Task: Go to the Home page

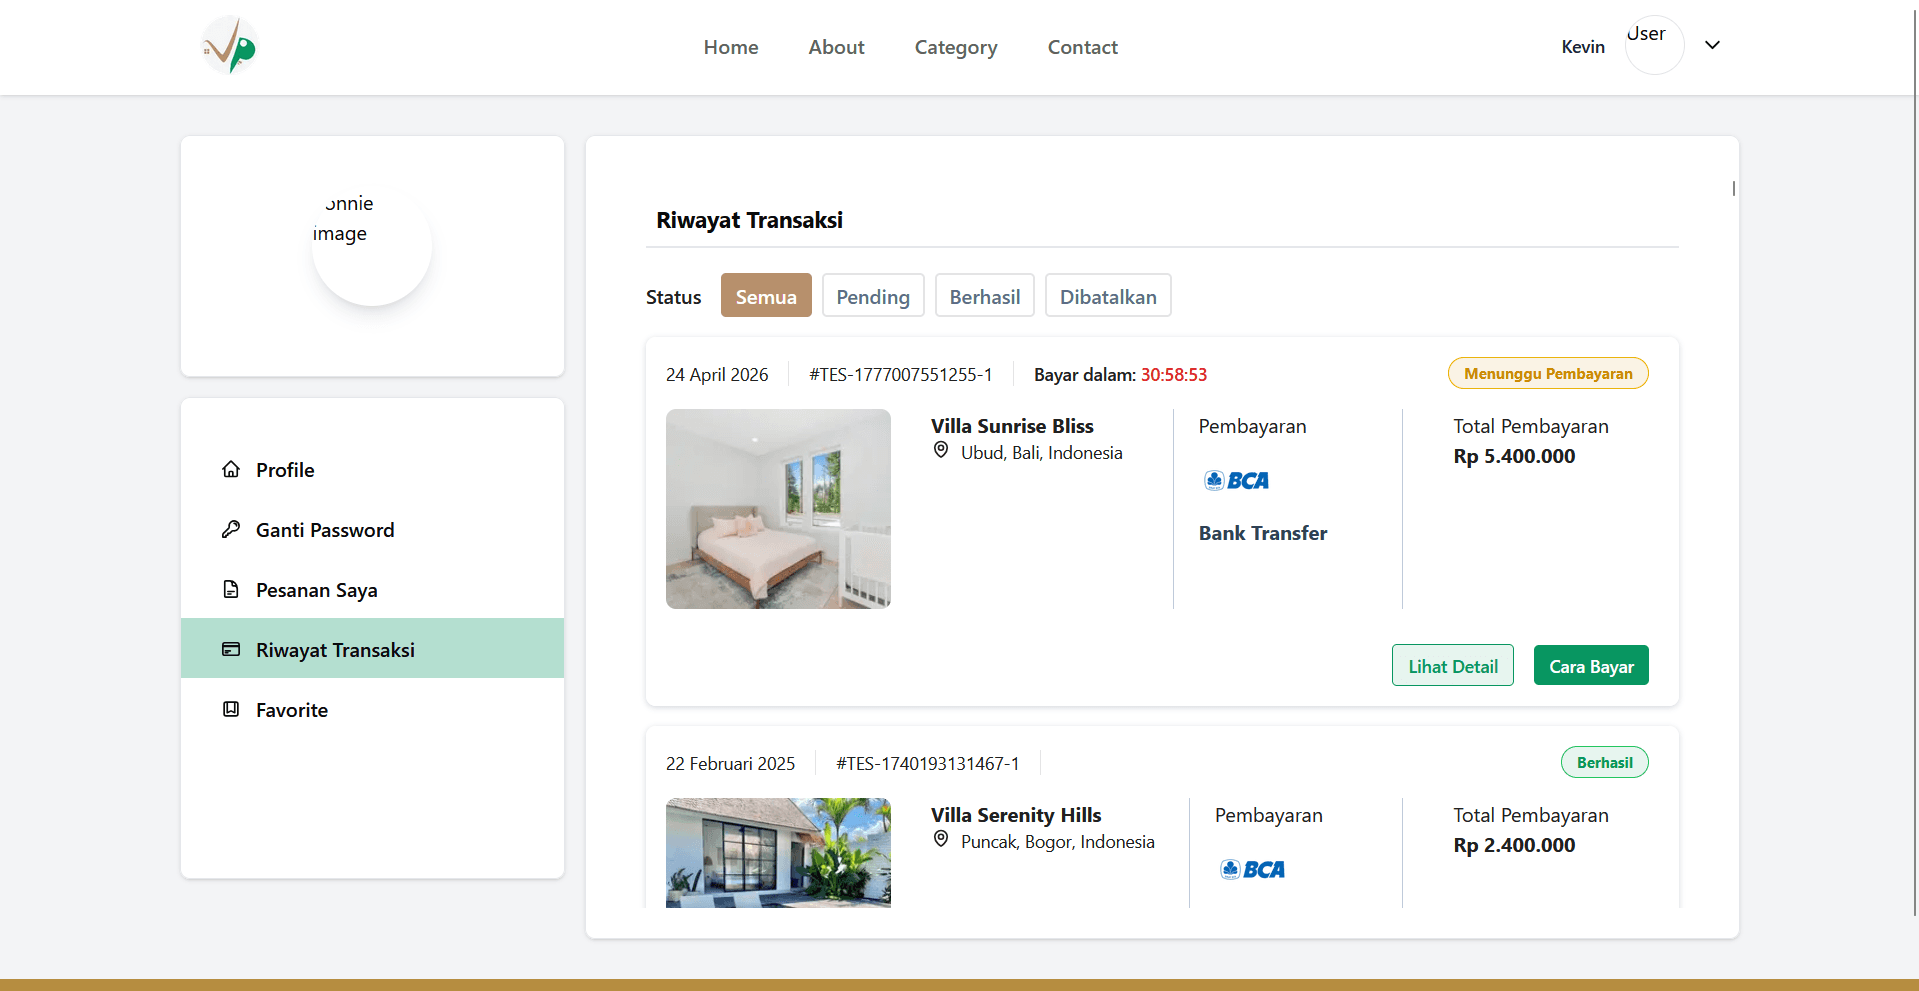Action: pyautogui.click(x=731, y=47)
